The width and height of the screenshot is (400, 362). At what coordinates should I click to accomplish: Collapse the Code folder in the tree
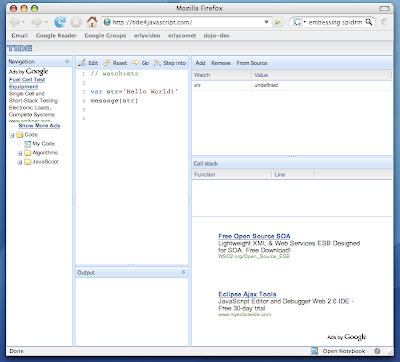click(12, 135)
